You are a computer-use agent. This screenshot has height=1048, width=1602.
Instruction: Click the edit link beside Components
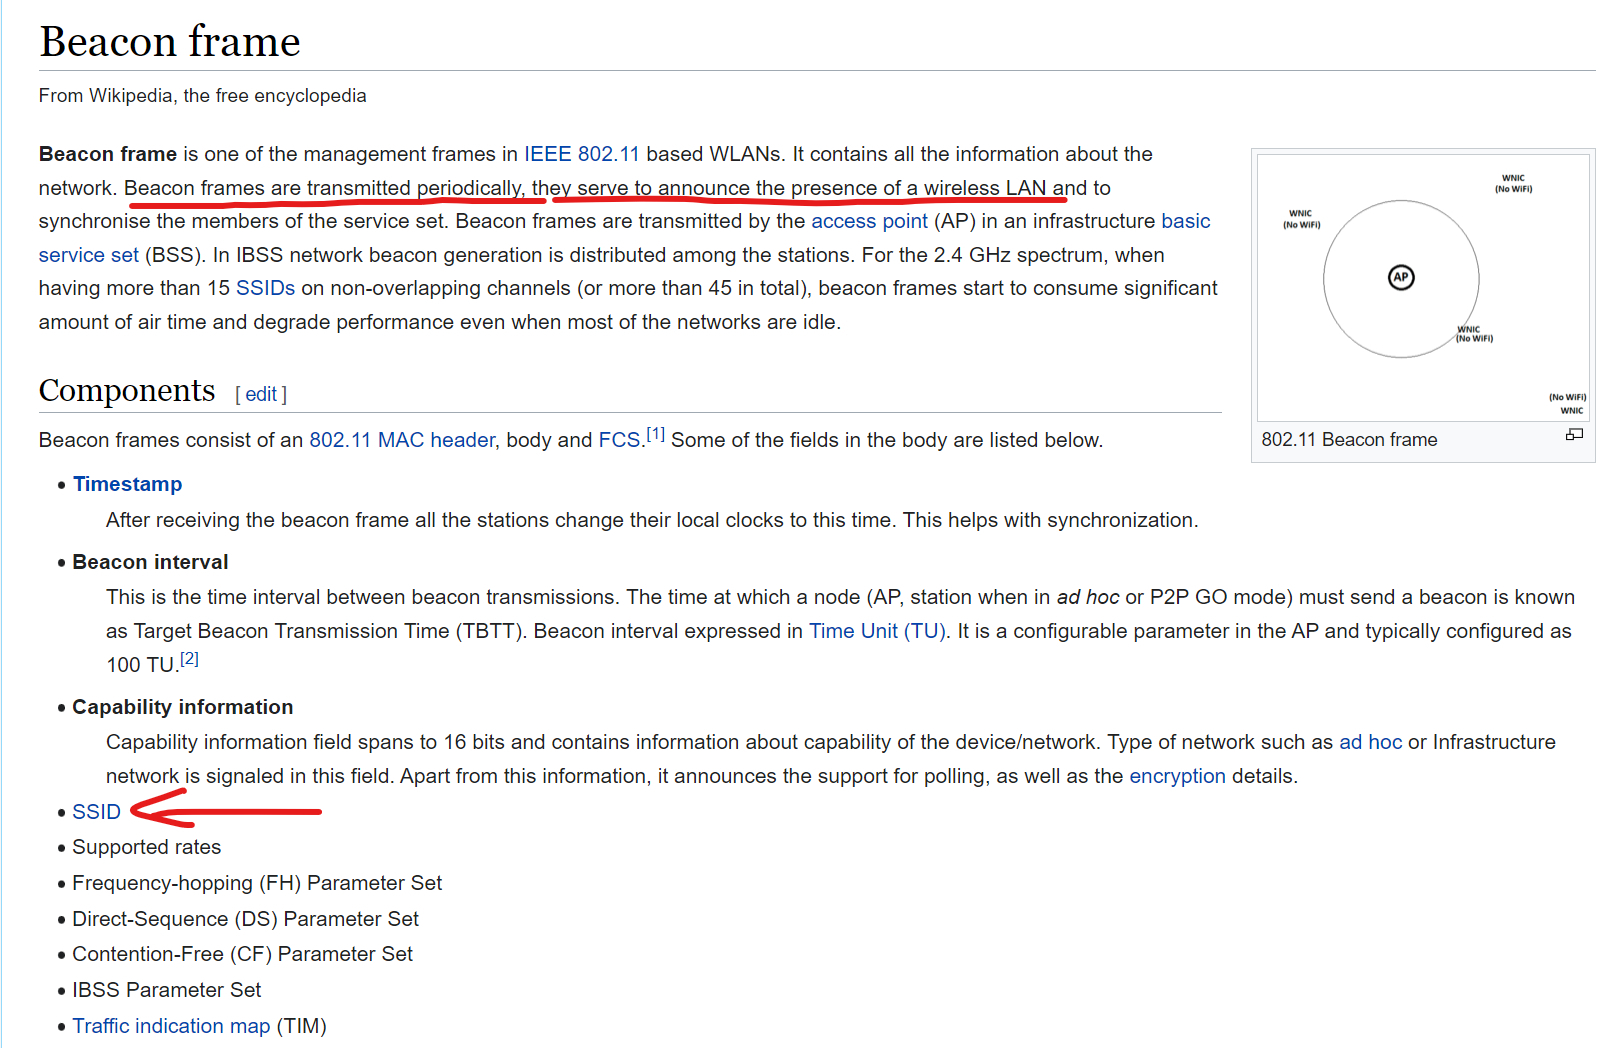[x=261, y=394]
